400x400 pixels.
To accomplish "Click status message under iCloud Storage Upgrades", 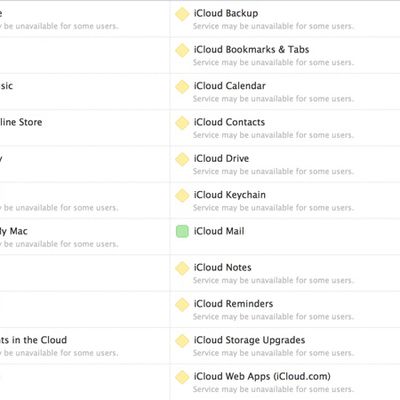I will click(273, 353).
